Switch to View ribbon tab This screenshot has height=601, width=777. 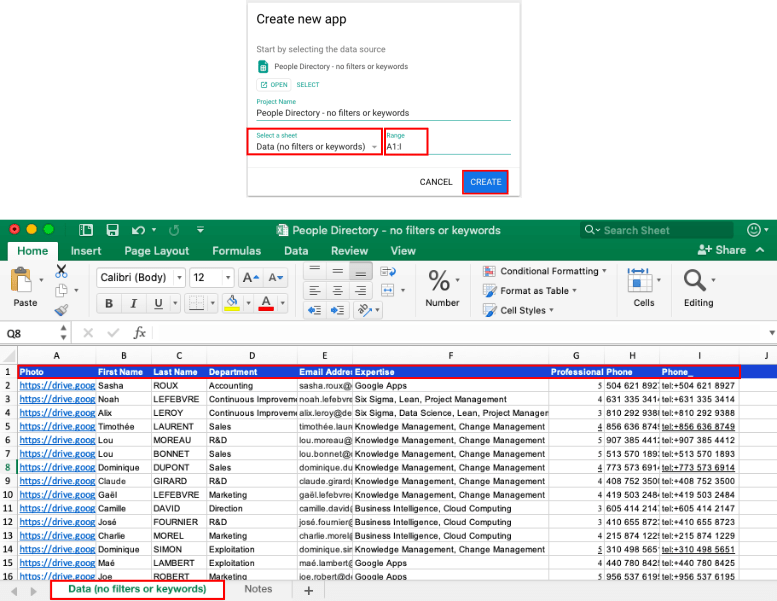click(x=403, y=251)
